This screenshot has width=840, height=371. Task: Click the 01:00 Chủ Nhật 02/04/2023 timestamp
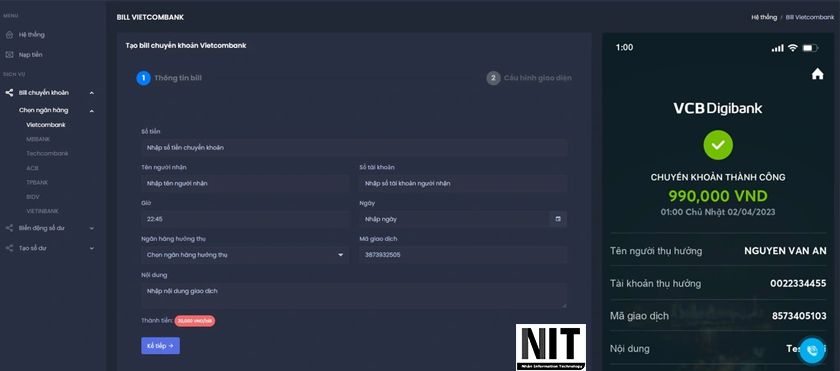pyautogui.click(x=718, y=212)
